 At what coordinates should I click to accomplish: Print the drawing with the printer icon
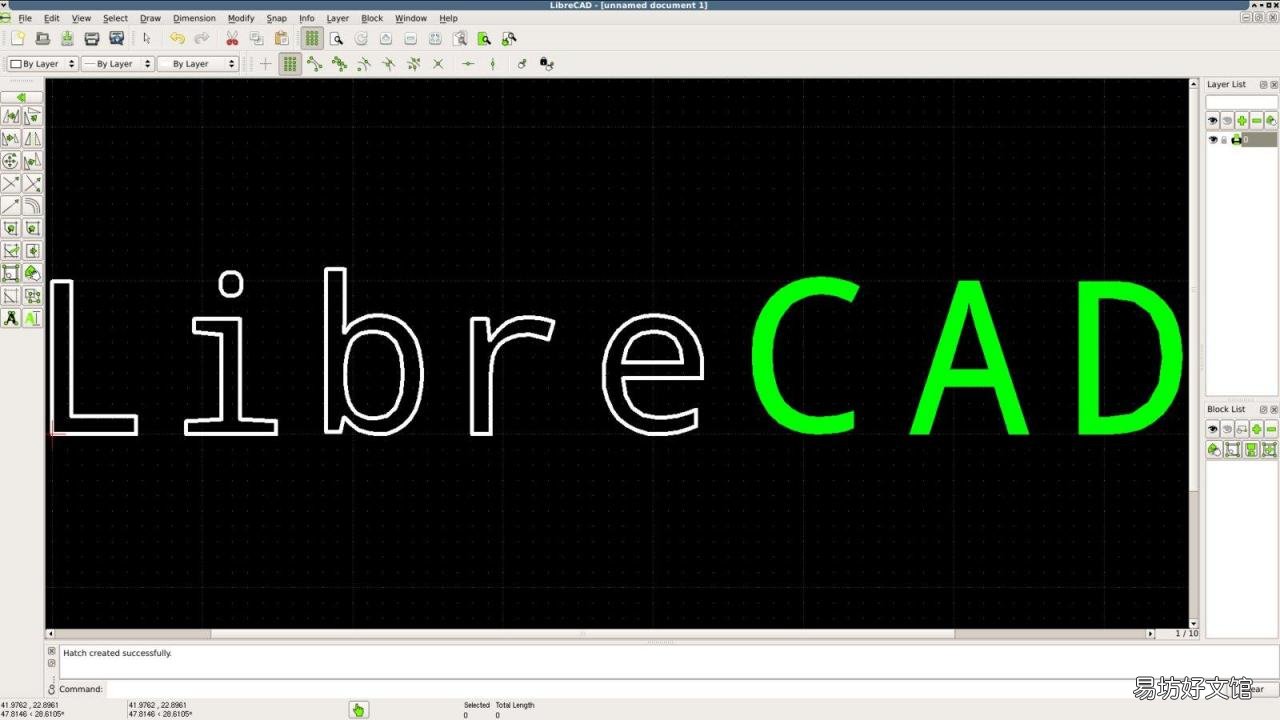coord(92,39)
